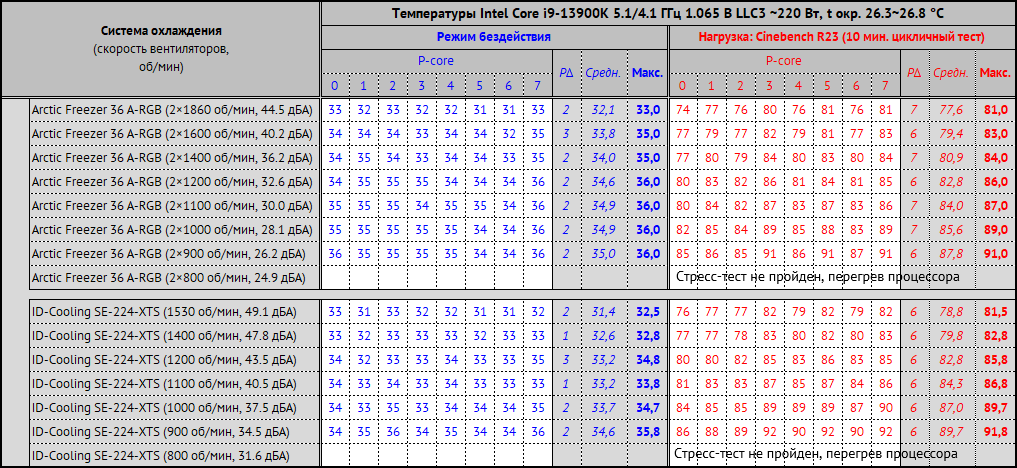Click load max value 91,8

(x=995, y=432)
